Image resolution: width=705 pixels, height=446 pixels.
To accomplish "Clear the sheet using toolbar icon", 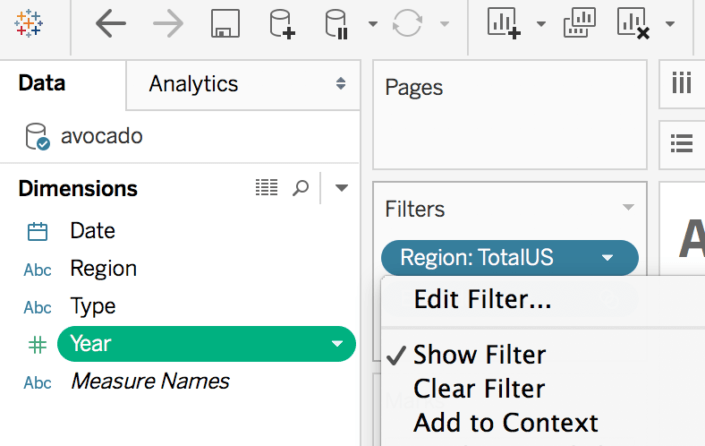I will tap(634, 24).
